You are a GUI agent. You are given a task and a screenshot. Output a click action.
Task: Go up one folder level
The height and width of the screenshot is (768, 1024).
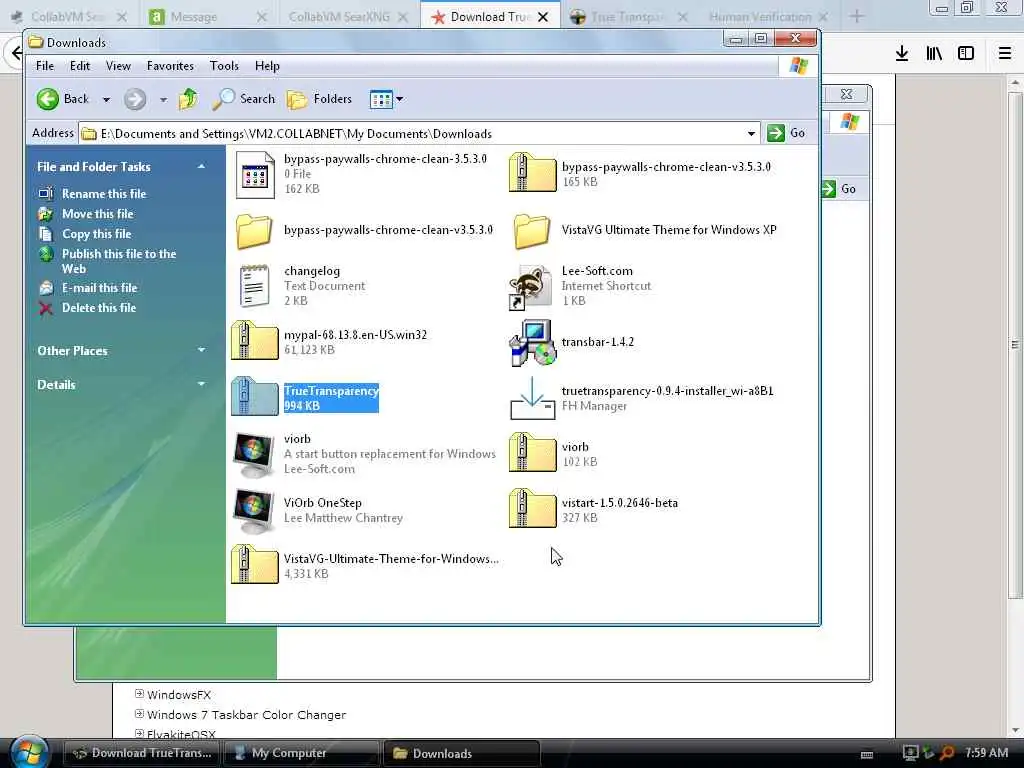[189, 99]
